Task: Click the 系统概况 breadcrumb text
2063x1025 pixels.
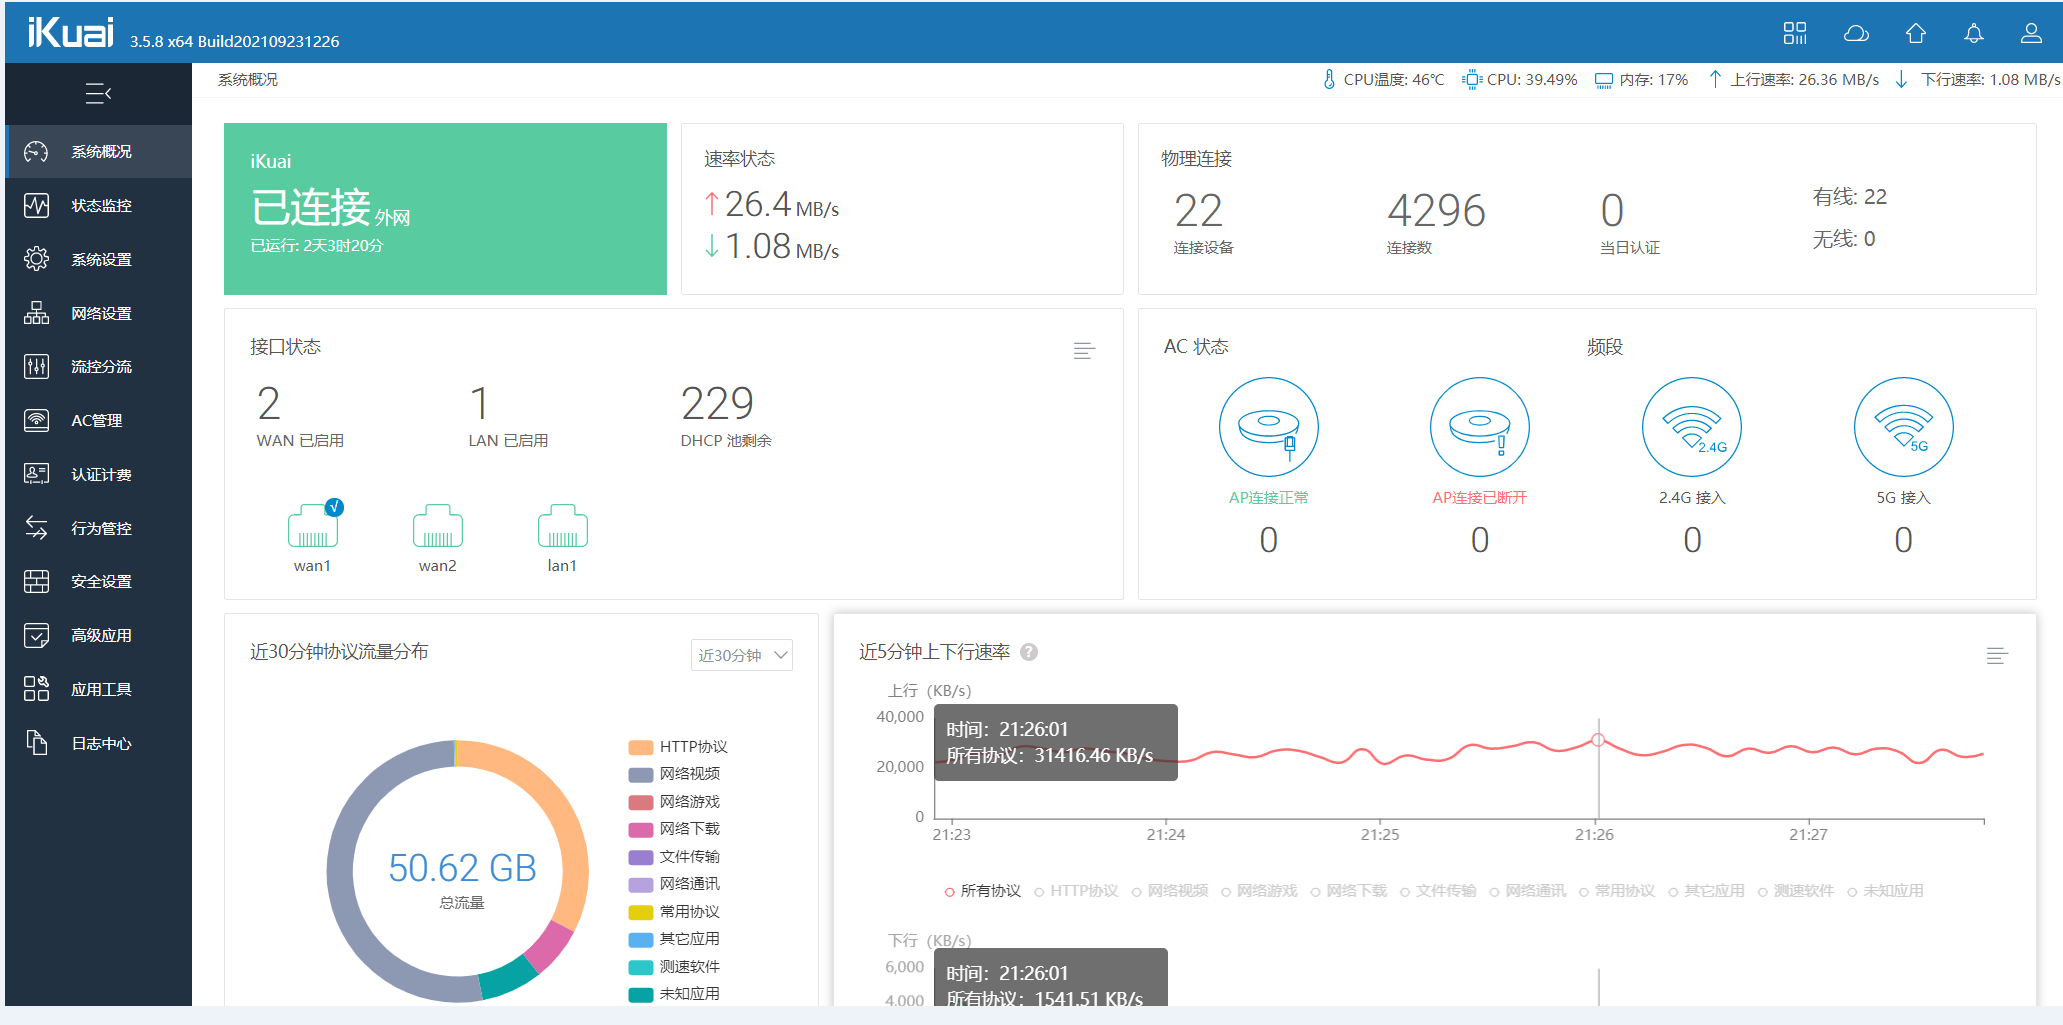Action: (248, 80)
